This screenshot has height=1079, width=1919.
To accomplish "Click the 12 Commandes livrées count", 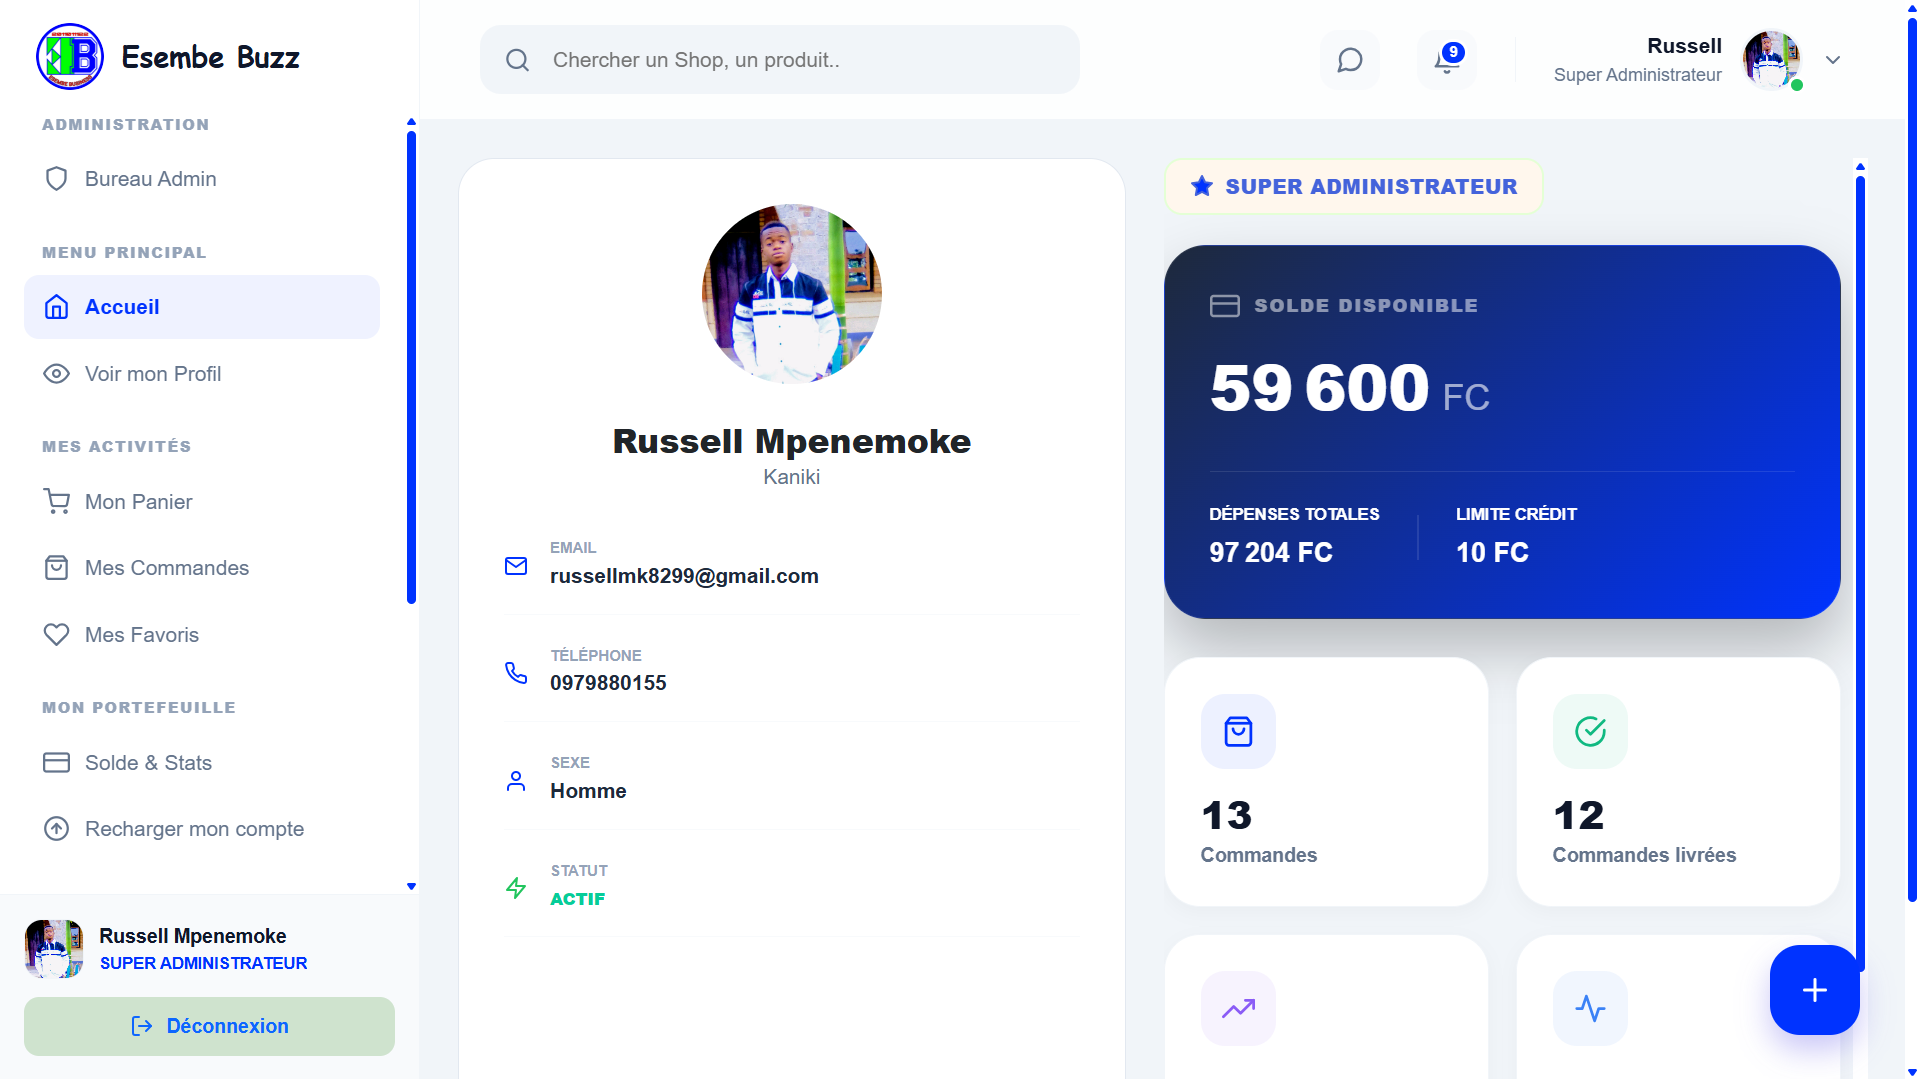I will pos(1579,816).
